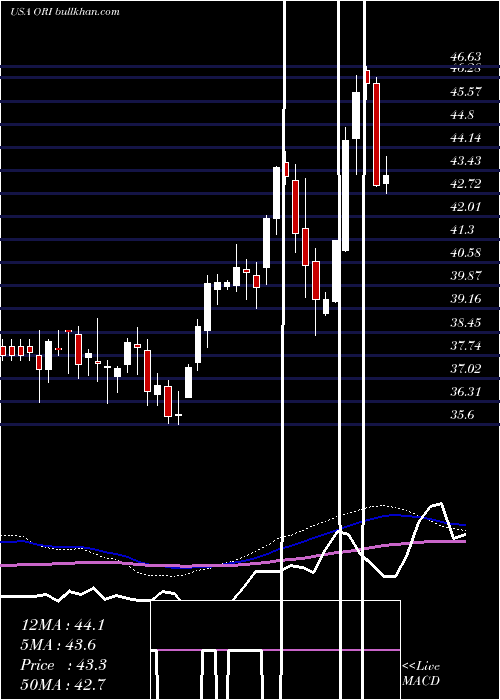Image resolution: width=500 pixels, height=700 pixels.
Task: Select the 44.8 price axis label
Action: click(x=462, y=115)
